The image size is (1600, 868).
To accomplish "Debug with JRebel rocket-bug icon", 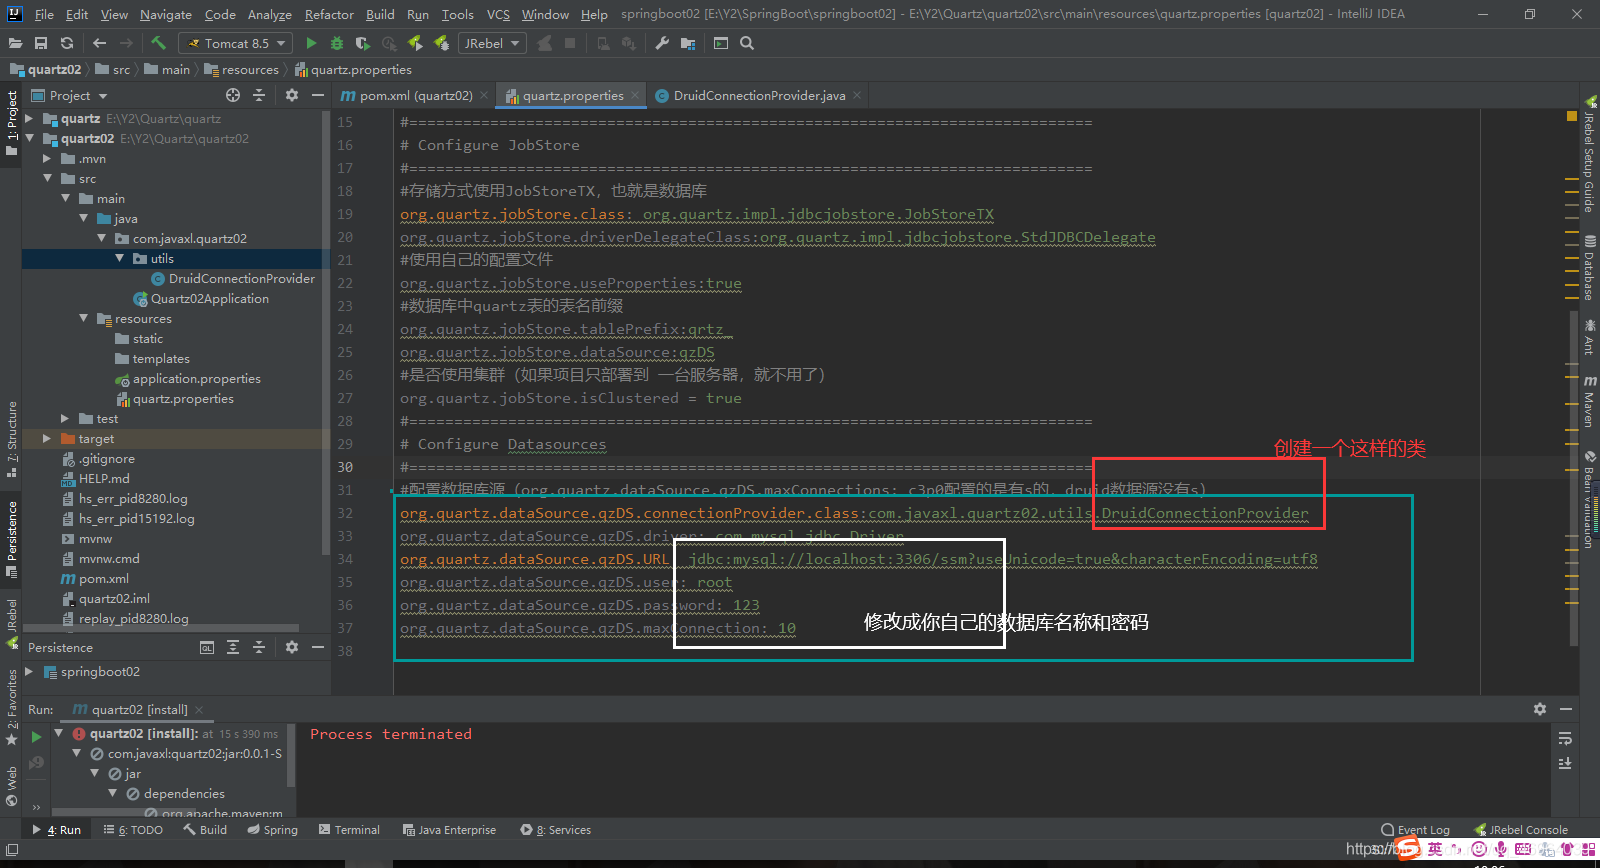I will click(x=441, y=43).
